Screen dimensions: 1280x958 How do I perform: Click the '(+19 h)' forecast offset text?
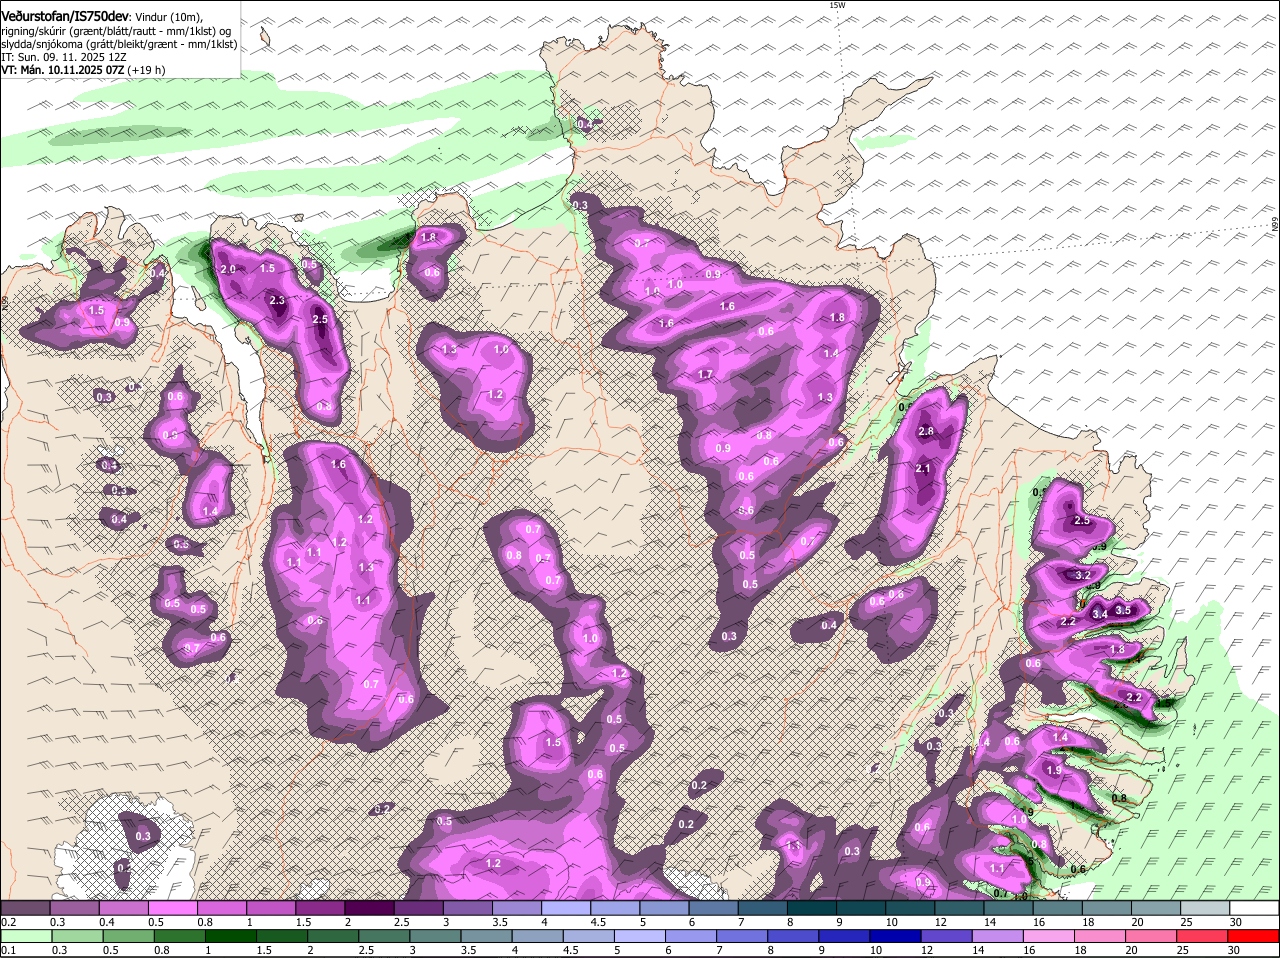click(x=146, y=70)
